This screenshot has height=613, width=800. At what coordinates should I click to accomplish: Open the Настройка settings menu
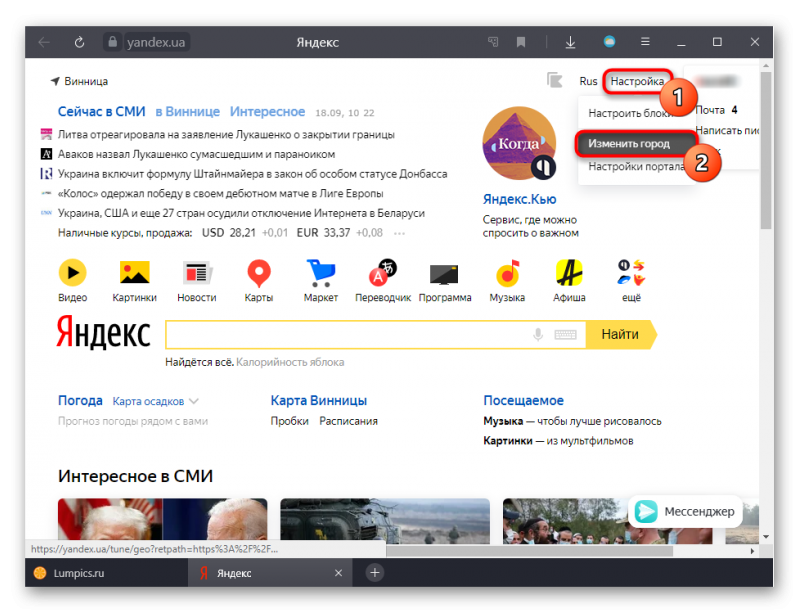click(637, 81)
